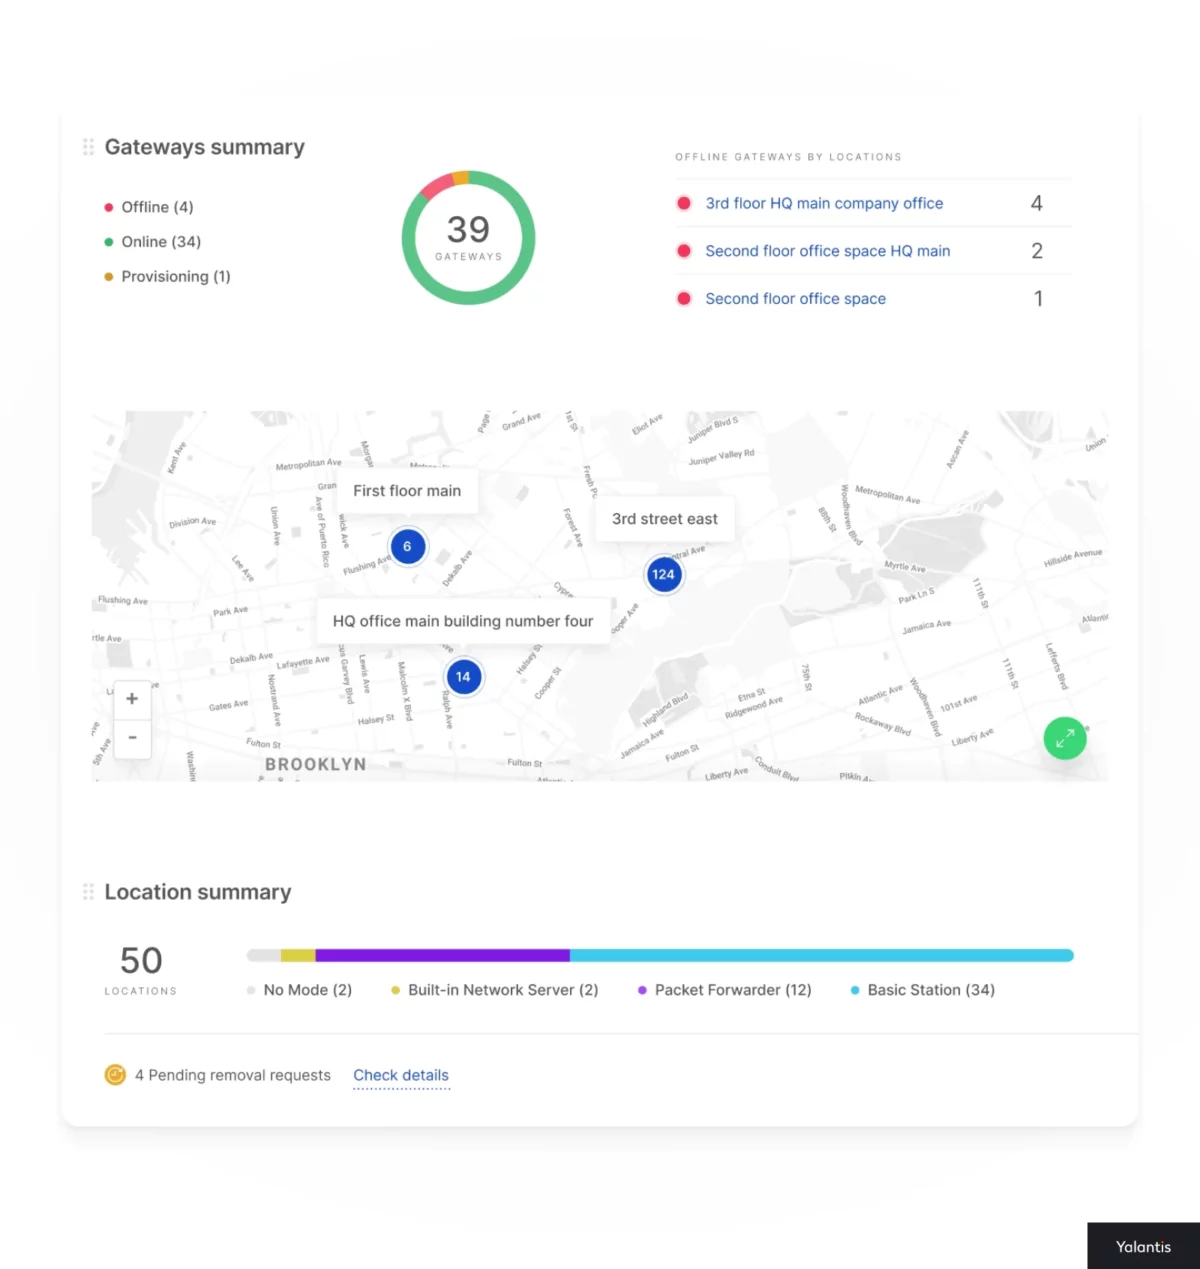Click the drag handle beside Gateways summary
Image resolution: width=1200 pixels, height=1269 pixels.
(x=88, y=147)
